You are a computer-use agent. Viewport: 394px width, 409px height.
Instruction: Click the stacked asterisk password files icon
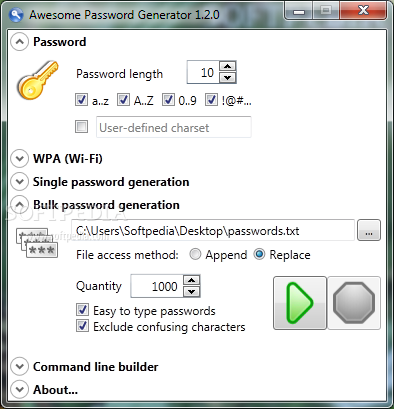pos(37,243)
